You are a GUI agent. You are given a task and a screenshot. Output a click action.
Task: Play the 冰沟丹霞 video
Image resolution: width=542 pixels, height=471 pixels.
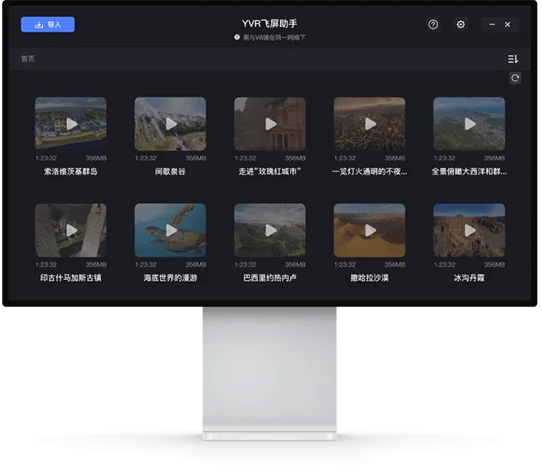pos(469,230)
